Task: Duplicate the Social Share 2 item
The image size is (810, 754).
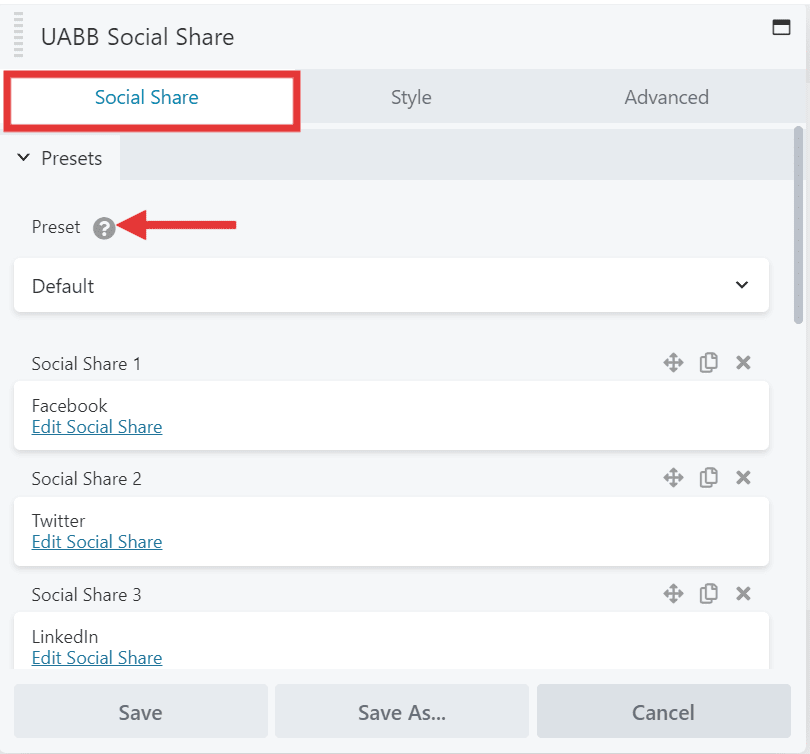Action: pyautogui.click(x=708, y=478)
